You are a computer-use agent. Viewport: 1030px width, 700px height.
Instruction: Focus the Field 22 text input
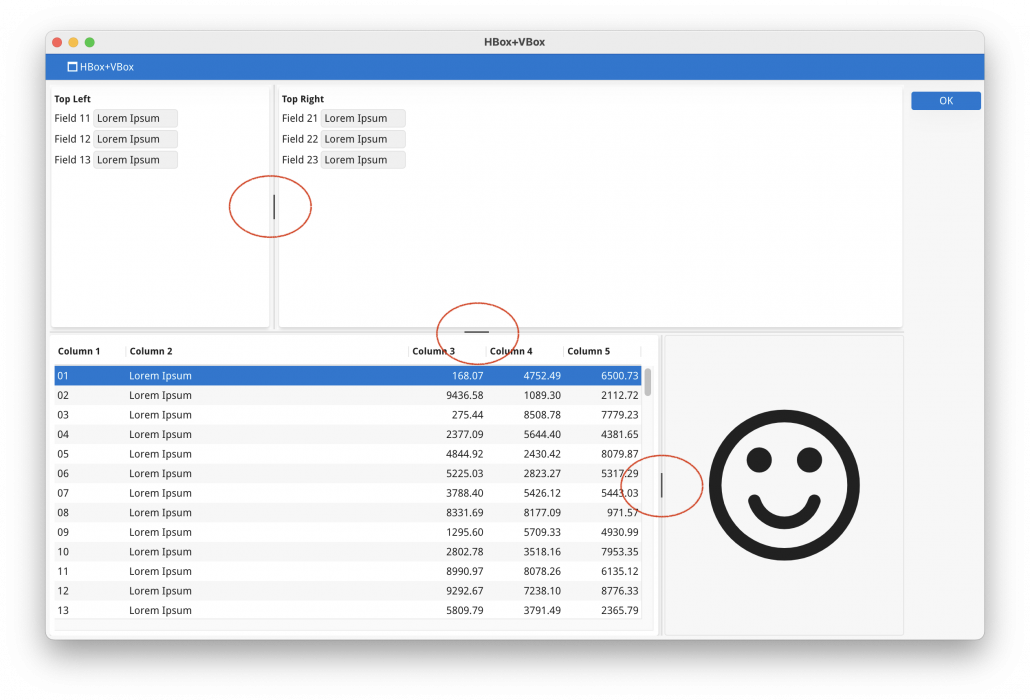tap(362, 139)
